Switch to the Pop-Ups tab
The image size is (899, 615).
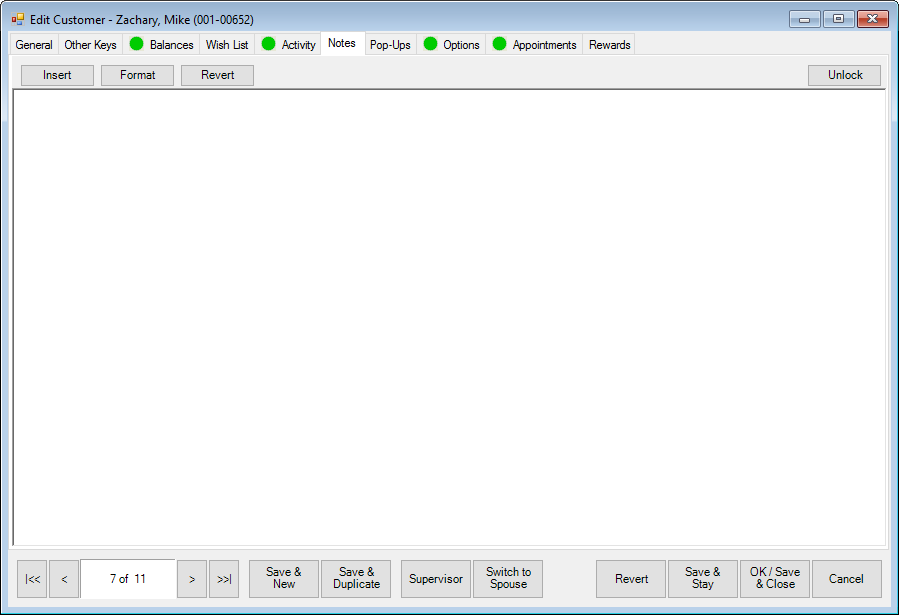pos(390,45)
